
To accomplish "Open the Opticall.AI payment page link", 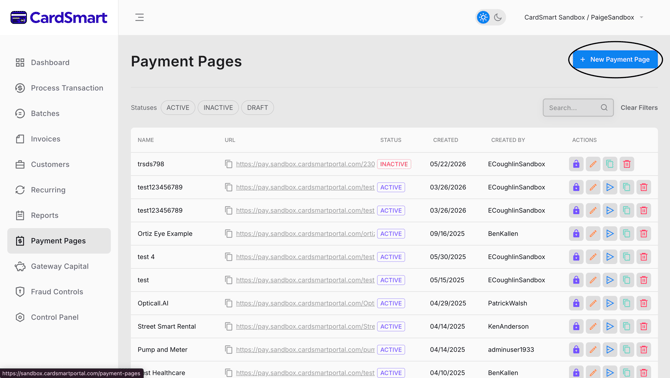I will point(305,303).
